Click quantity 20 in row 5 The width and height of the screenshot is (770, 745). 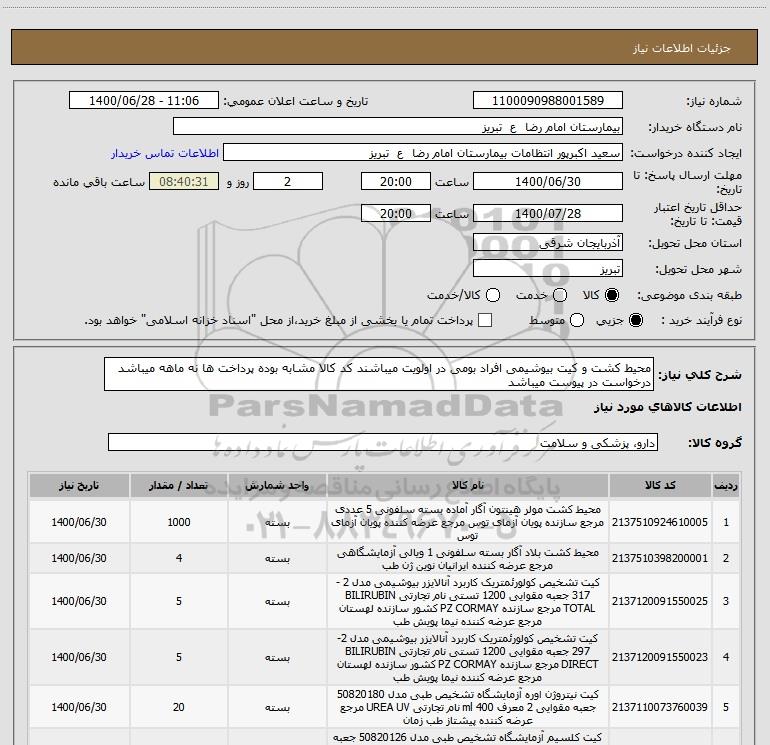(x=179, y=707)
